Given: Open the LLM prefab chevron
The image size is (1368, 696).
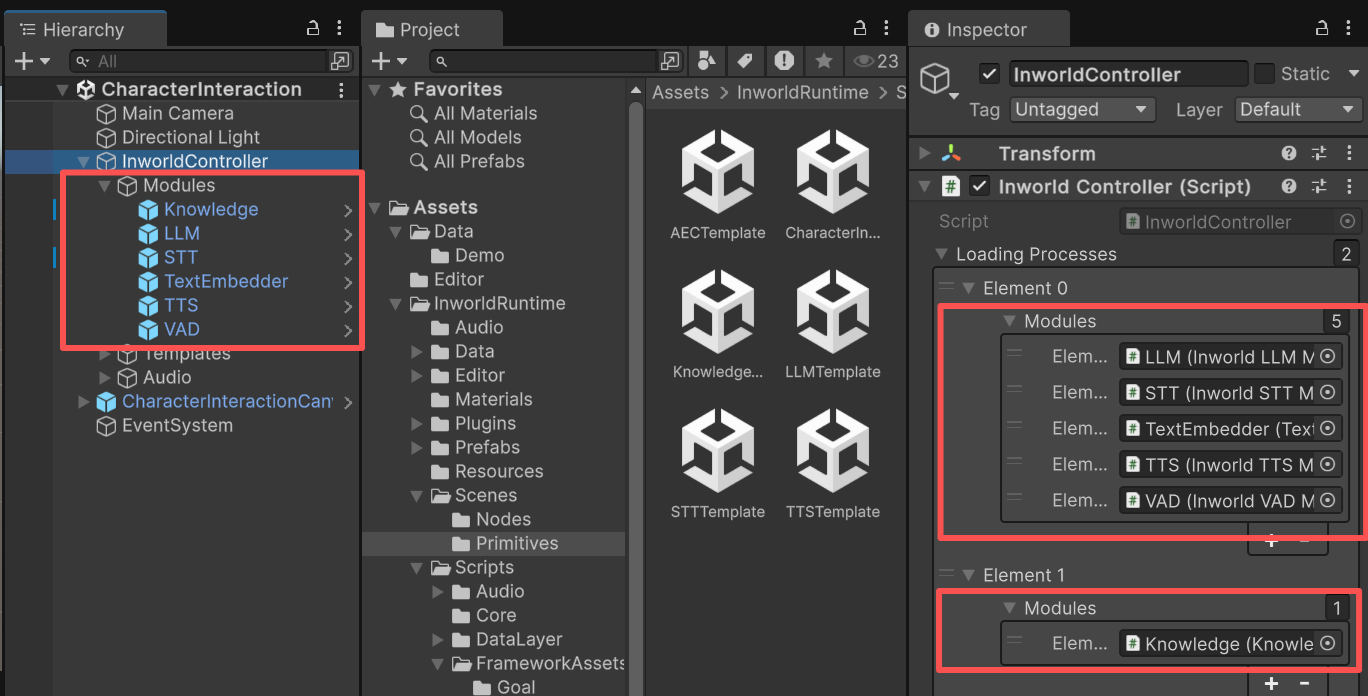Looking at the screenshot, I should click(x=348, y=234).
